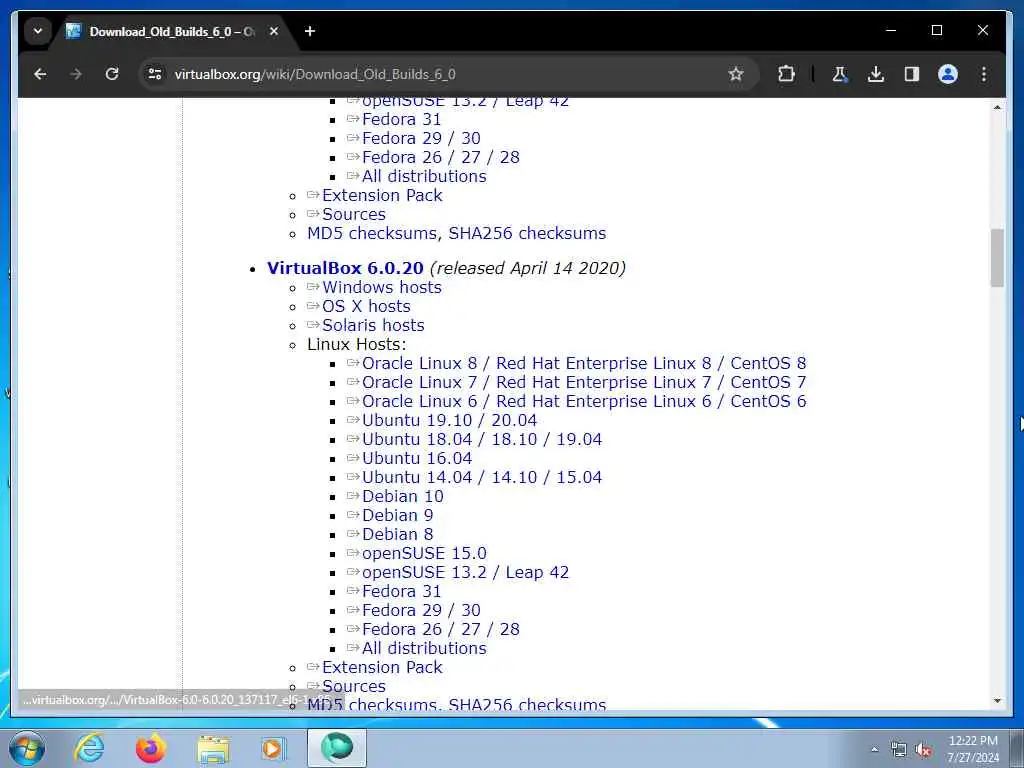Toggle the browser side panel
Viewport: 1024px width, 768px height.
(912, 74)
